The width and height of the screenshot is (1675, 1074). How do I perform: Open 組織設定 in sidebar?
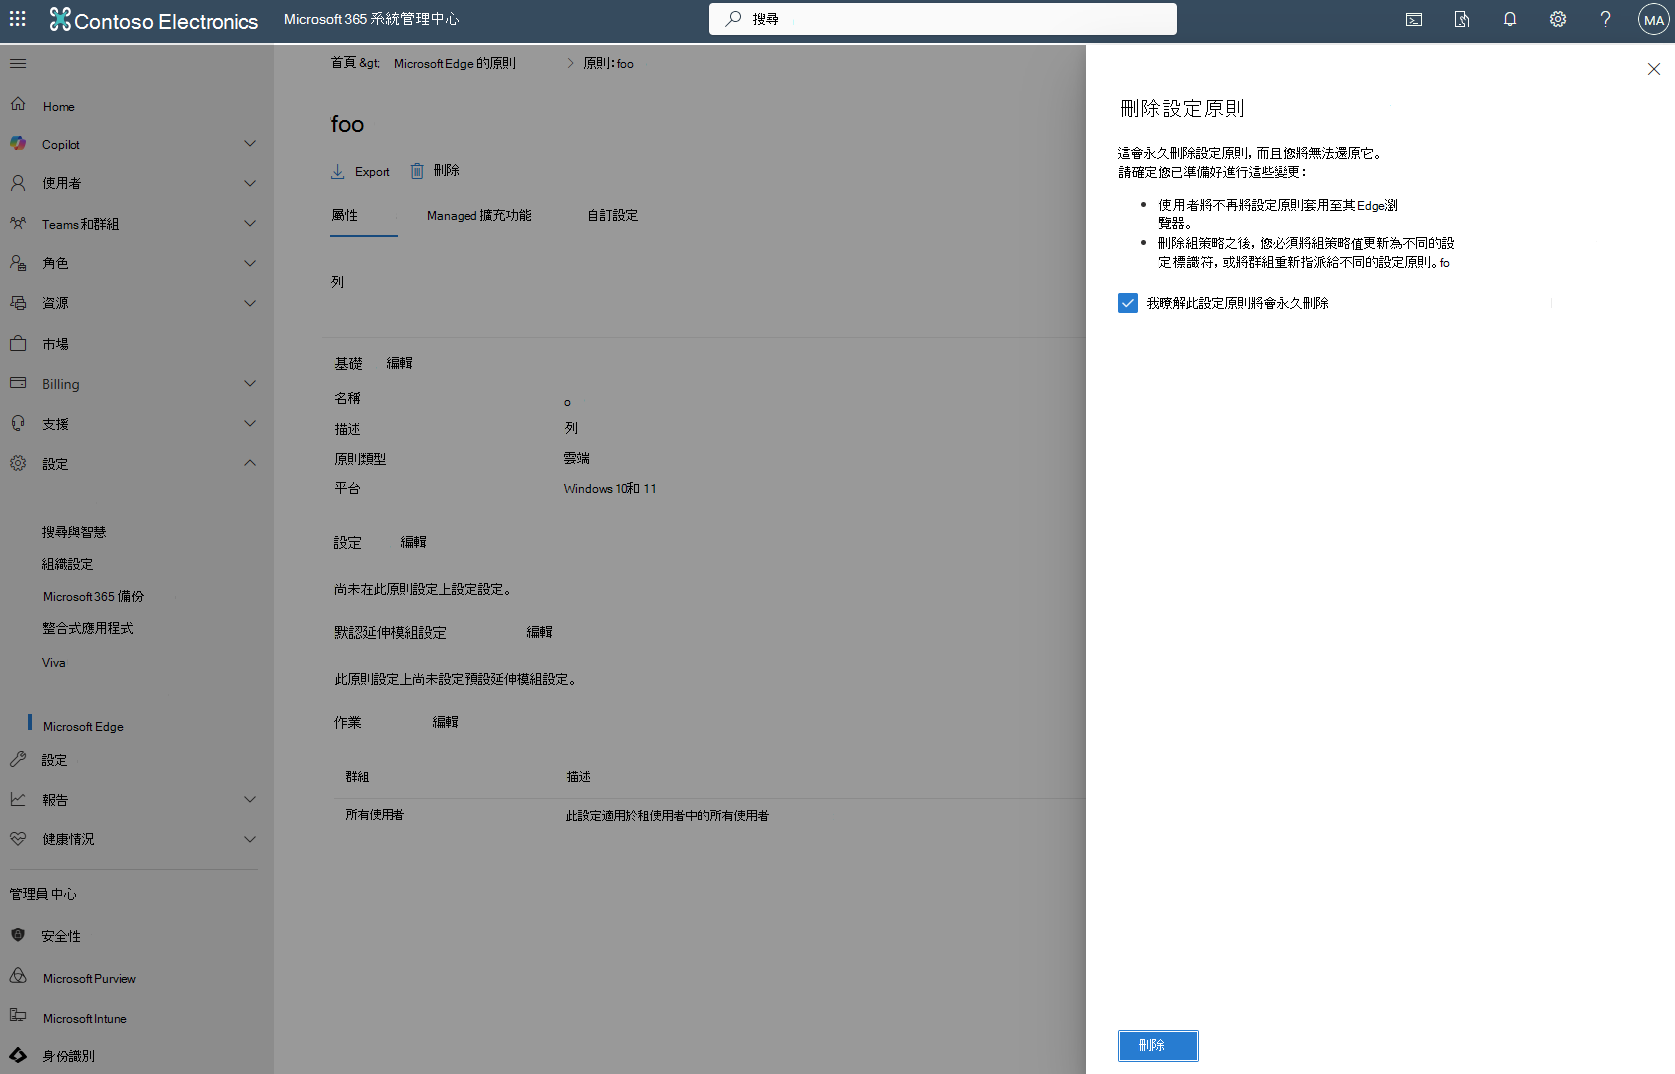click(x=67, y=564)
